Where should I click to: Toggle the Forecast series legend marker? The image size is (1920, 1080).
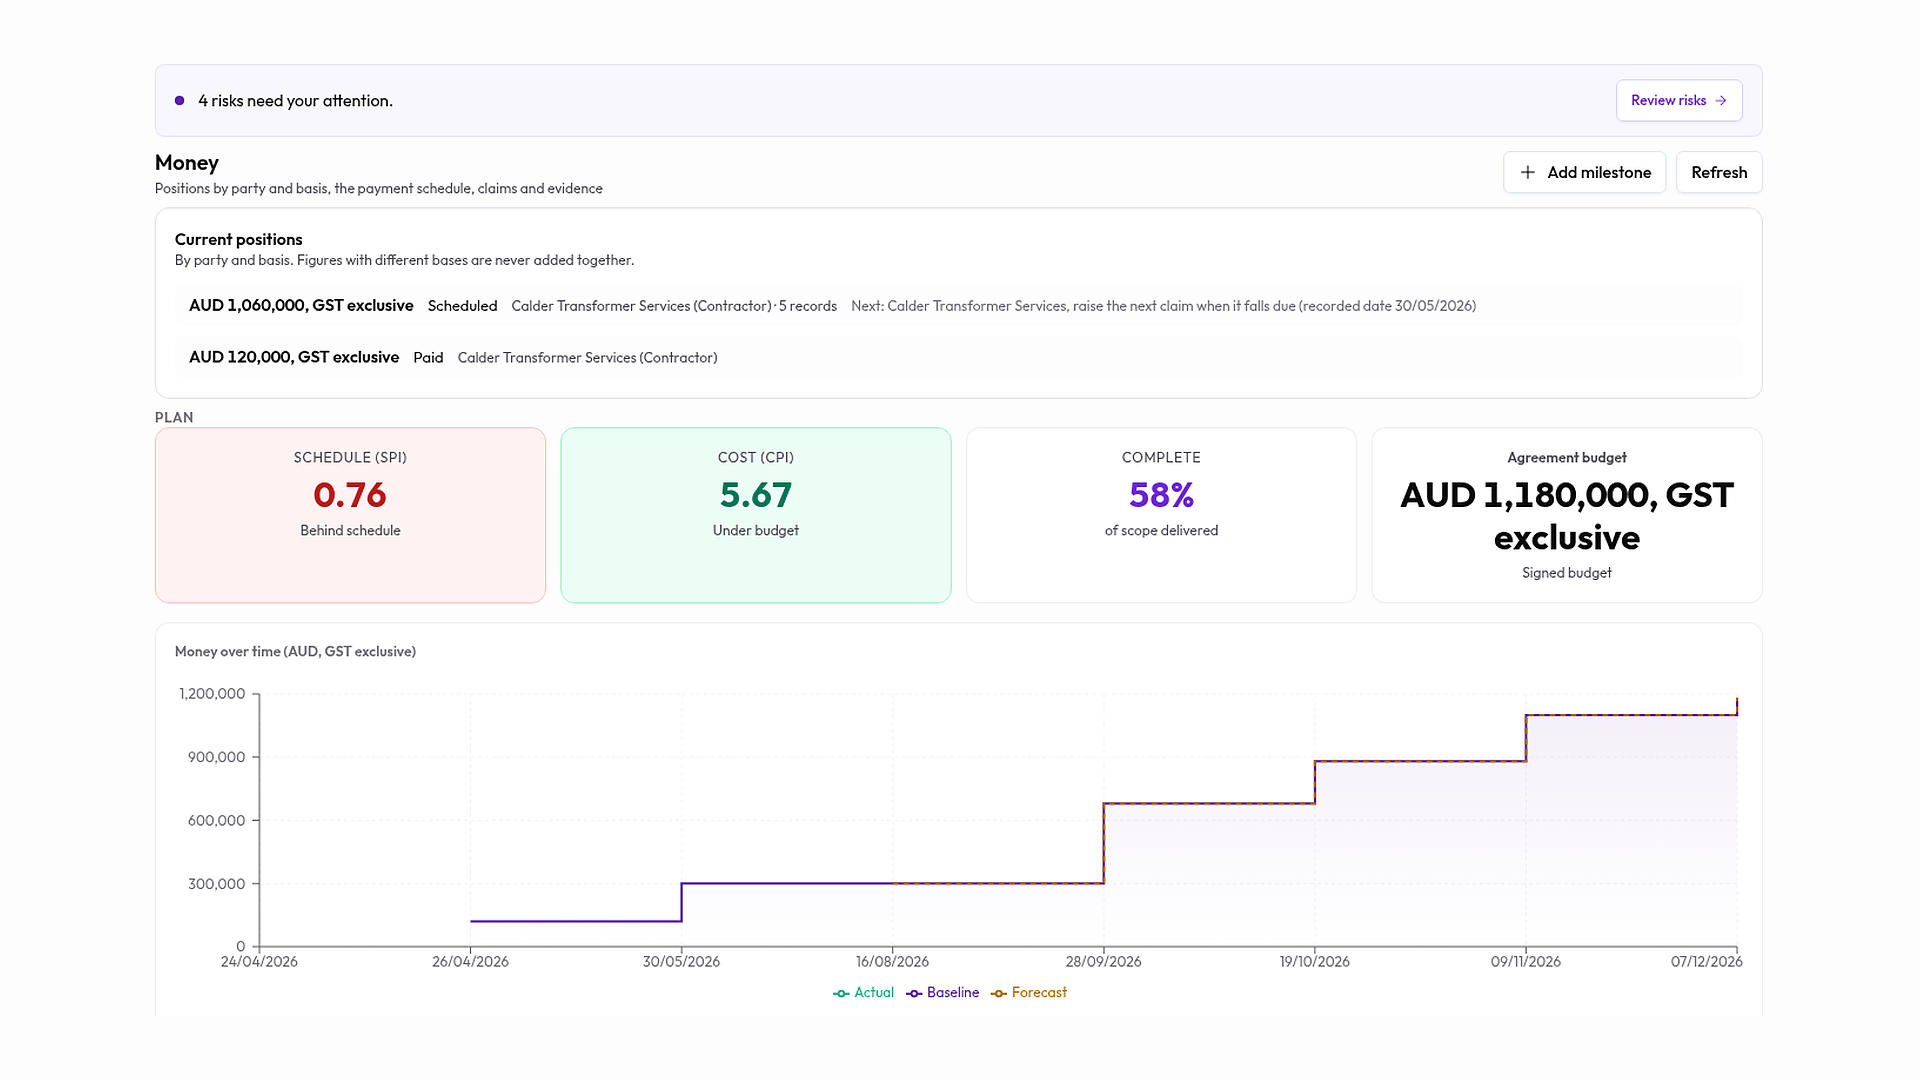click(x=998, y=993)
